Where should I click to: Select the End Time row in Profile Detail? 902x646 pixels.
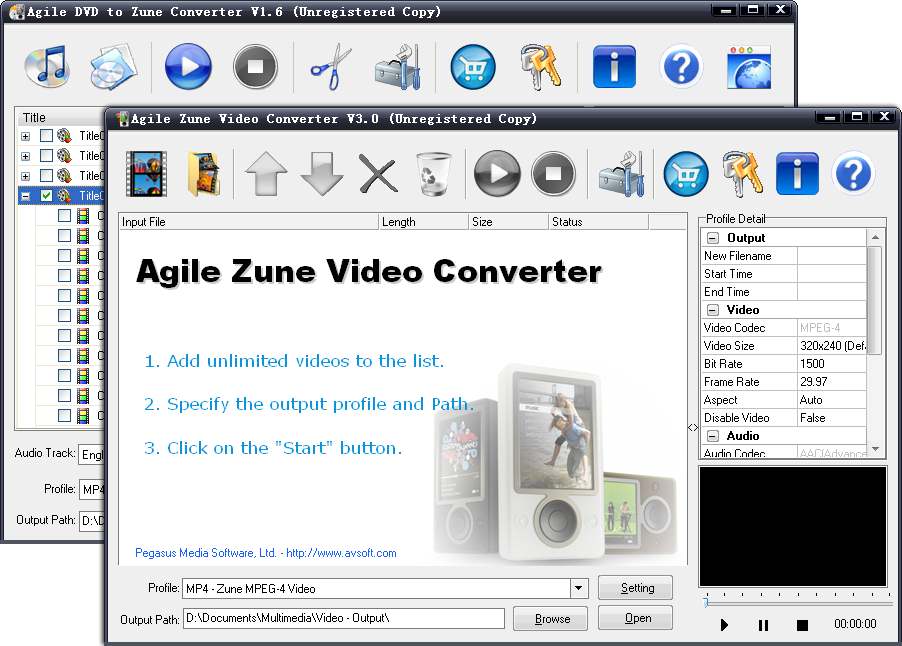[783, 292]
